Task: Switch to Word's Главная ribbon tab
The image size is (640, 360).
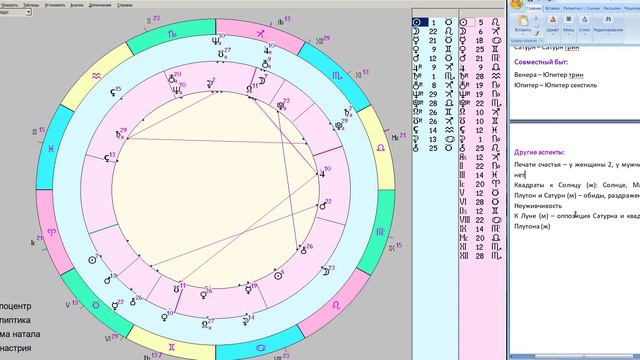Action: point(533,8)
